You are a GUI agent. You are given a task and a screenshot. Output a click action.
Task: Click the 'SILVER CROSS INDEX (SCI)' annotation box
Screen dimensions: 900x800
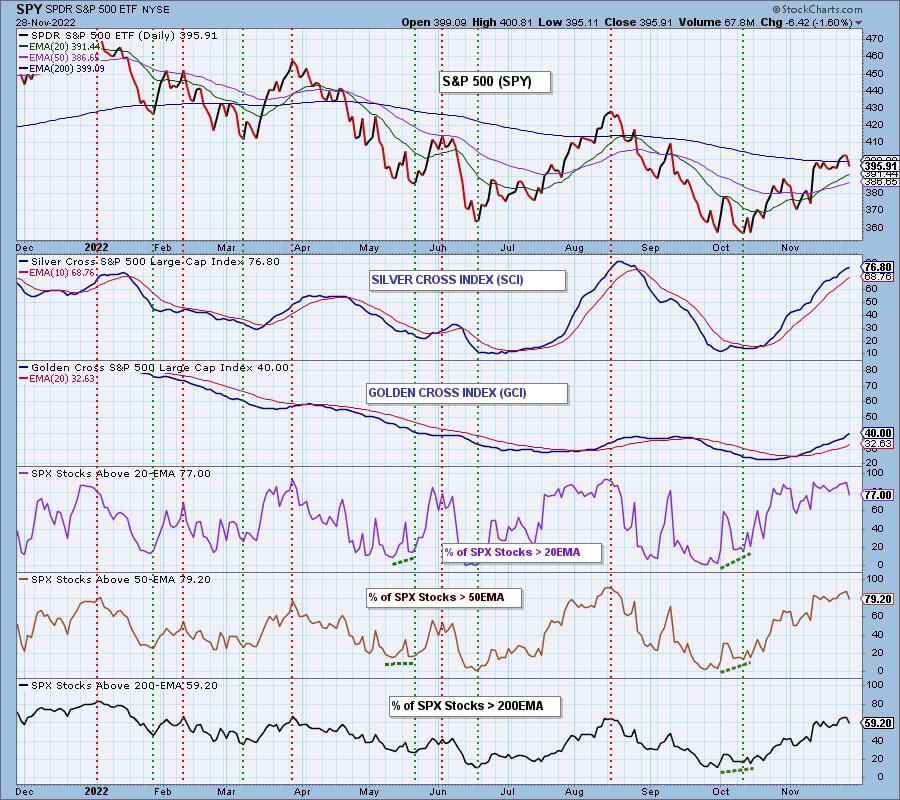pos(468,280)
